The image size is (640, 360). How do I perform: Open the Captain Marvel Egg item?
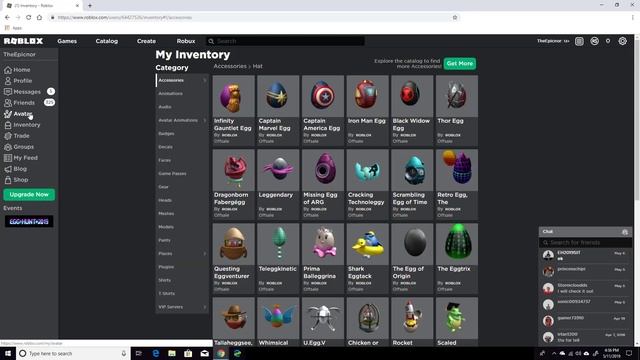pyautogui.click(x=278, y=110)
